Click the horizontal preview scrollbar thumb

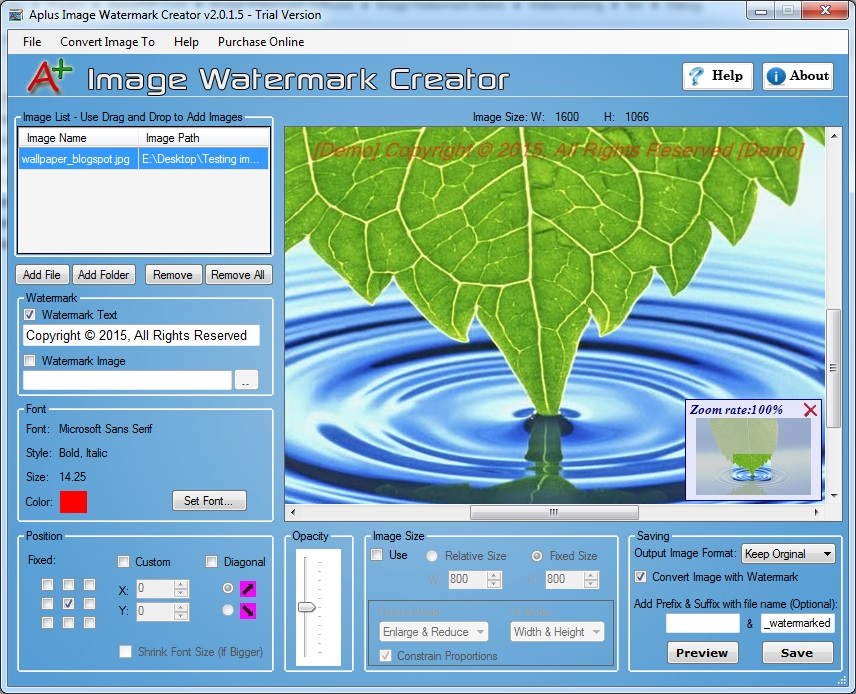pos(554,512)
